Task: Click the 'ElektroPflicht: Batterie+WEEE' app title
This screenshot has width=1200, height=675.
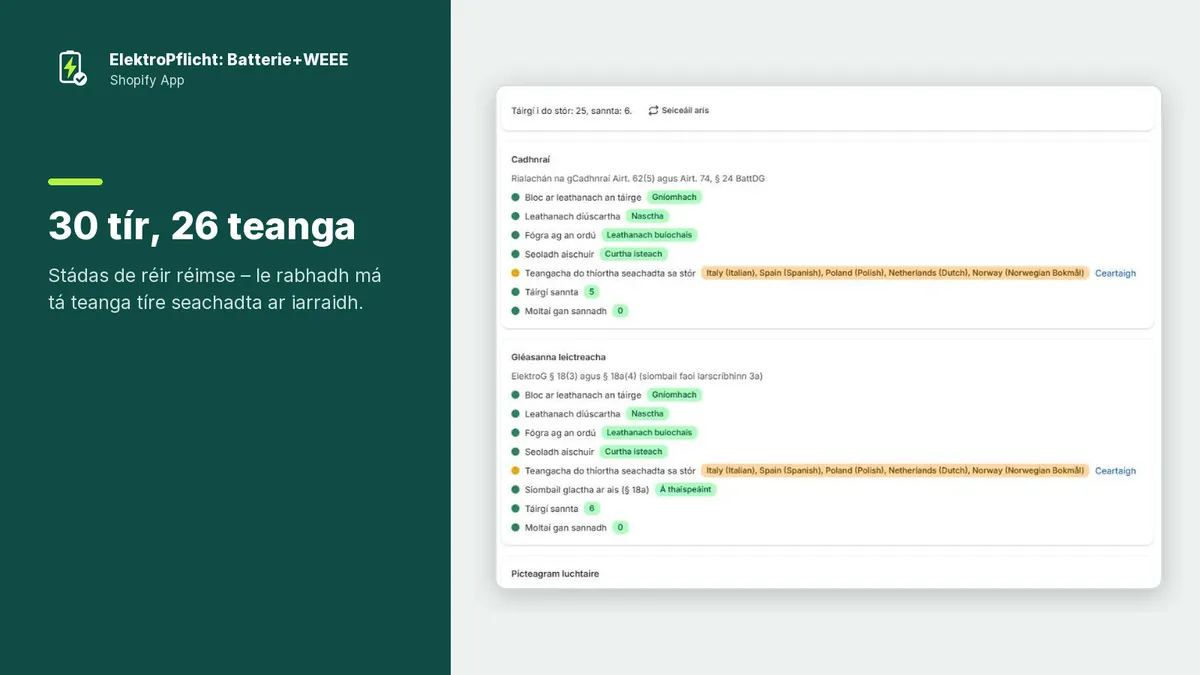Action: pos(229,60)
